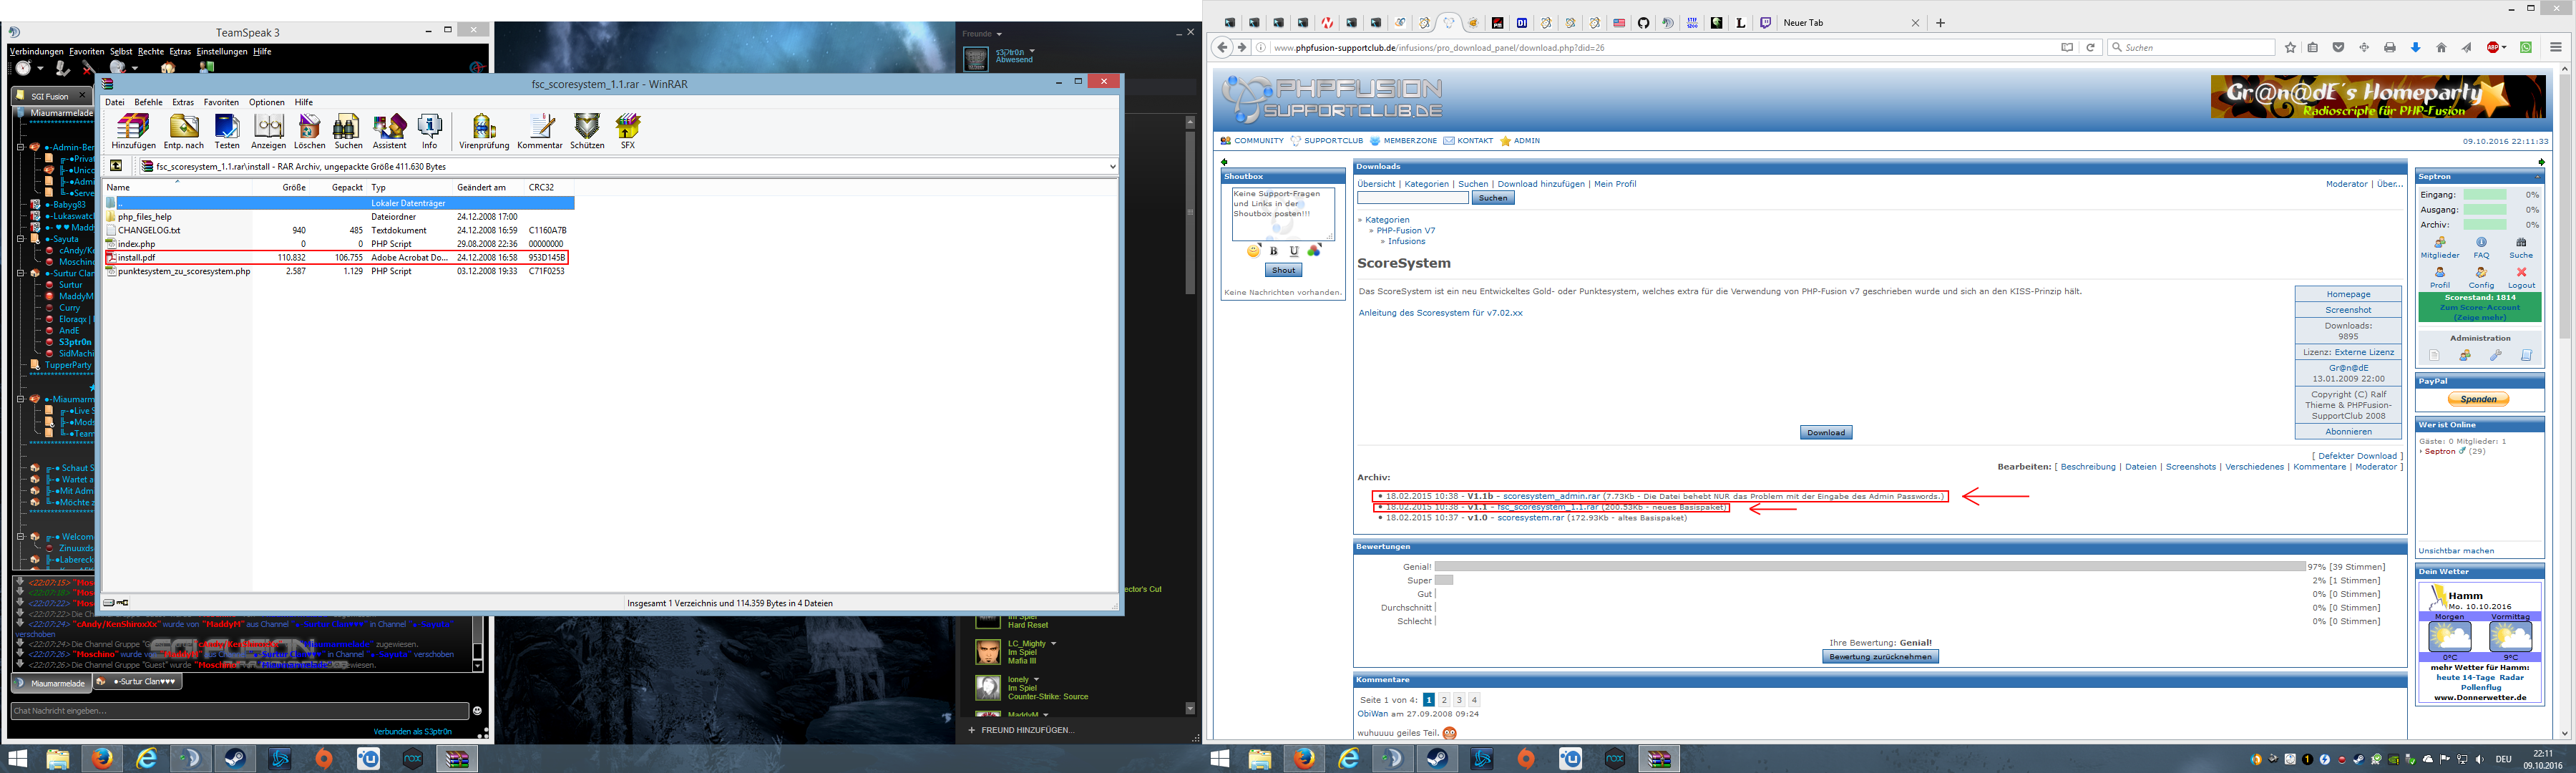Click the Config icon in Septron panel

click(x=2481, y=272)
